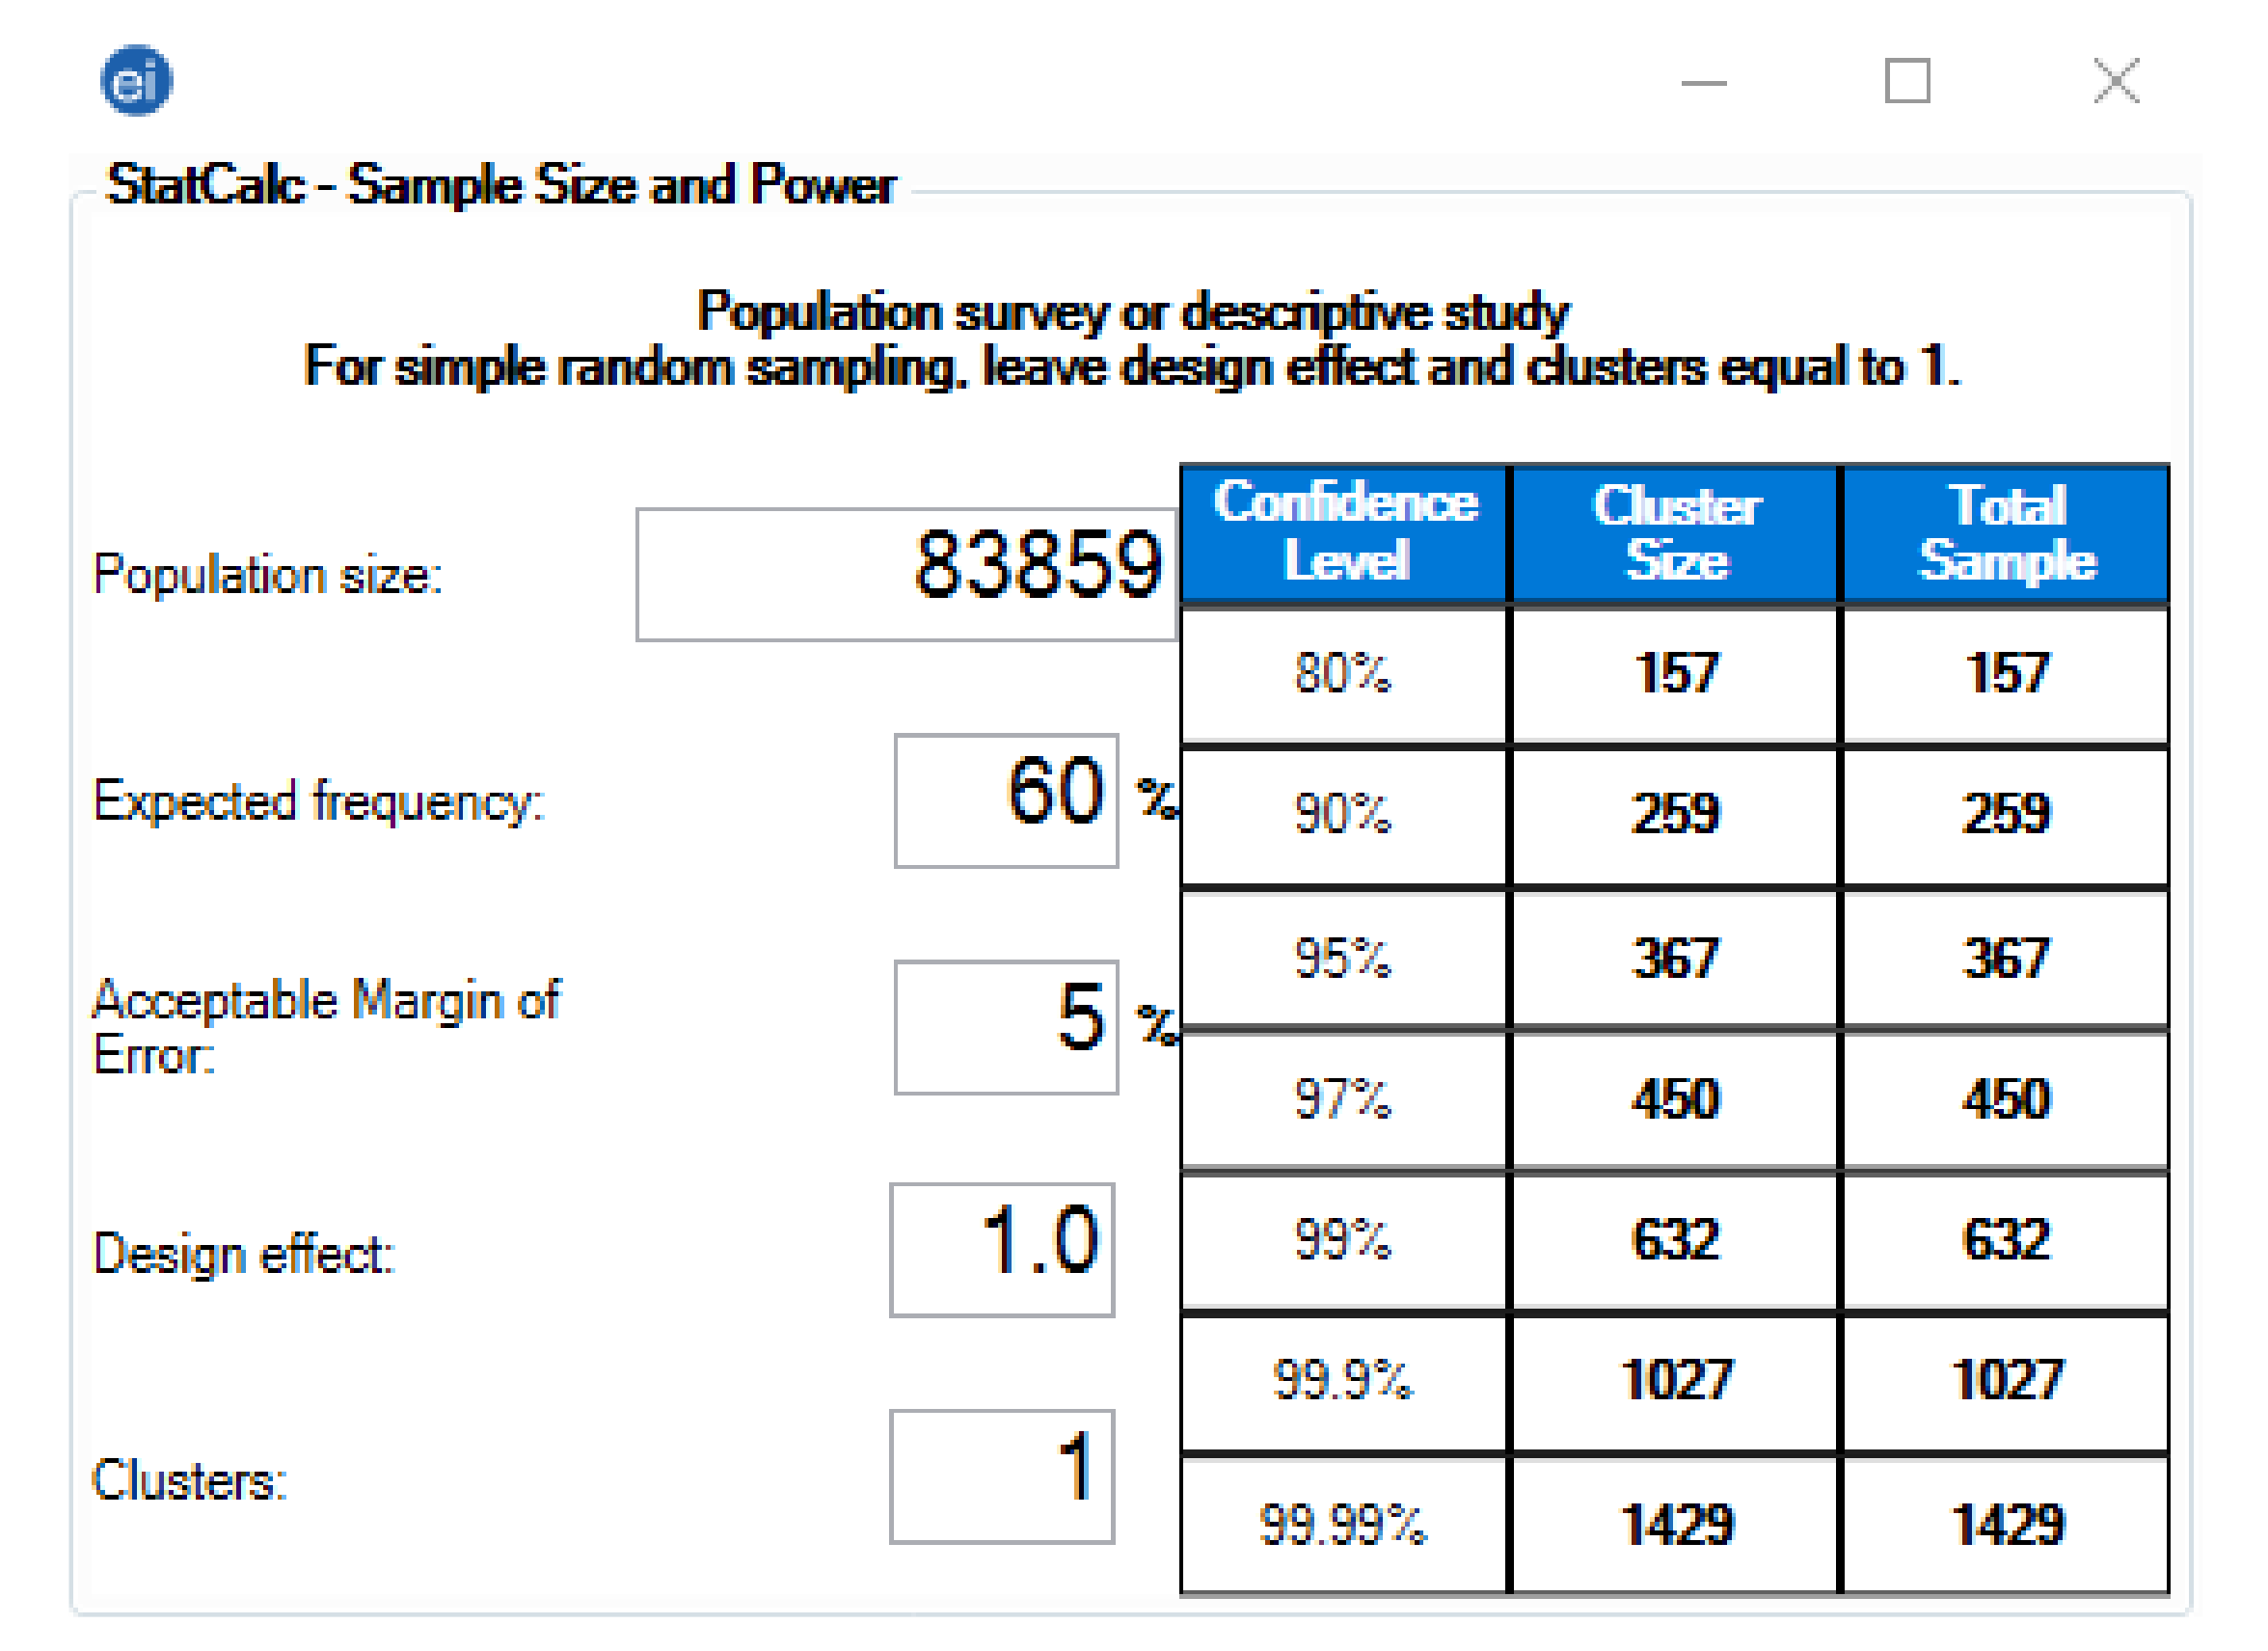Maximize the StatCalc window

(1906, 81)
